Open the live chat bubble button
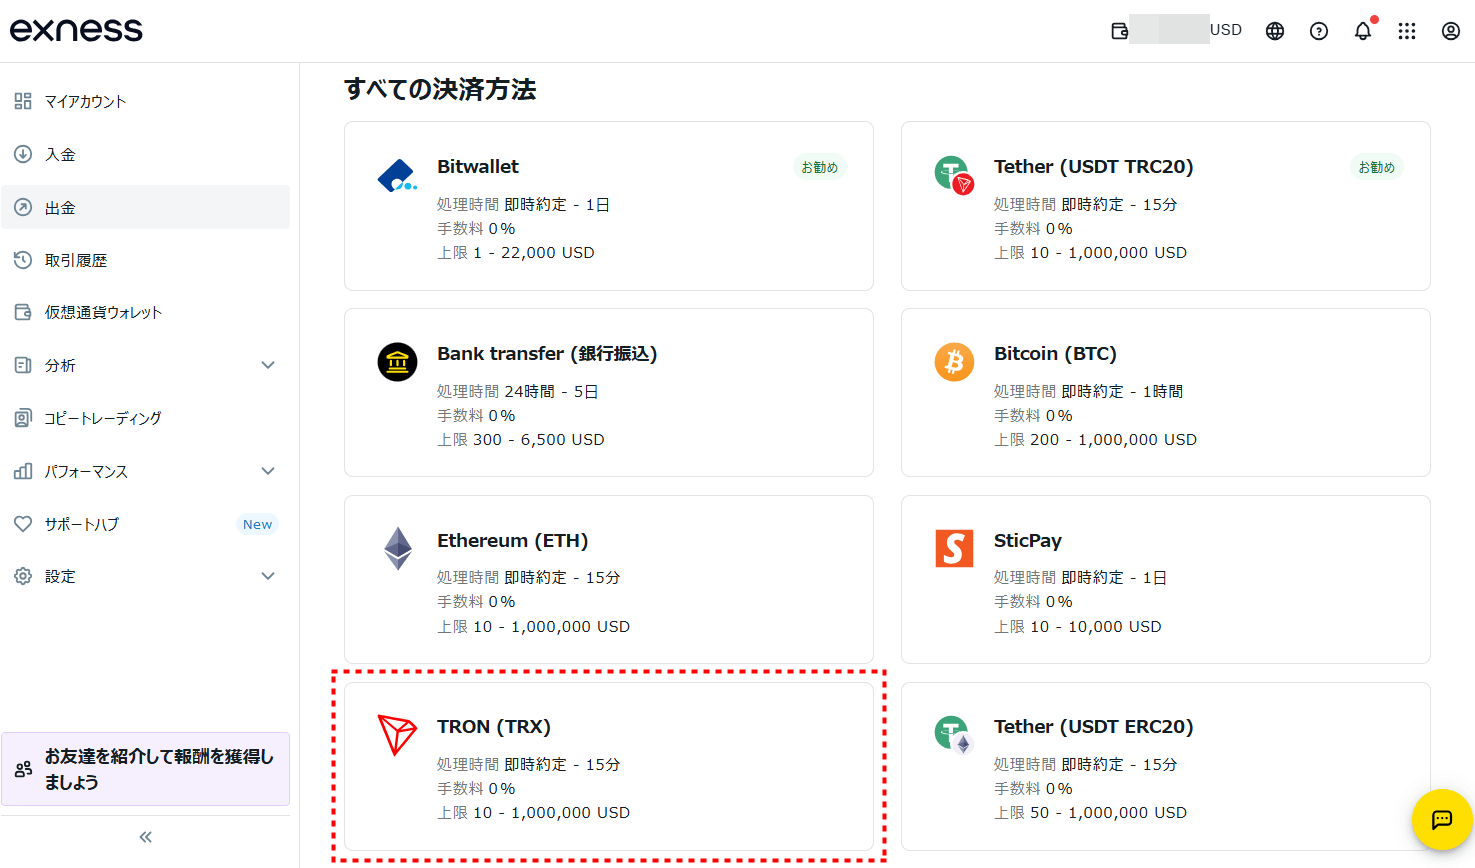Screen dimensions: 1475x868 (x=1442, y=820)
